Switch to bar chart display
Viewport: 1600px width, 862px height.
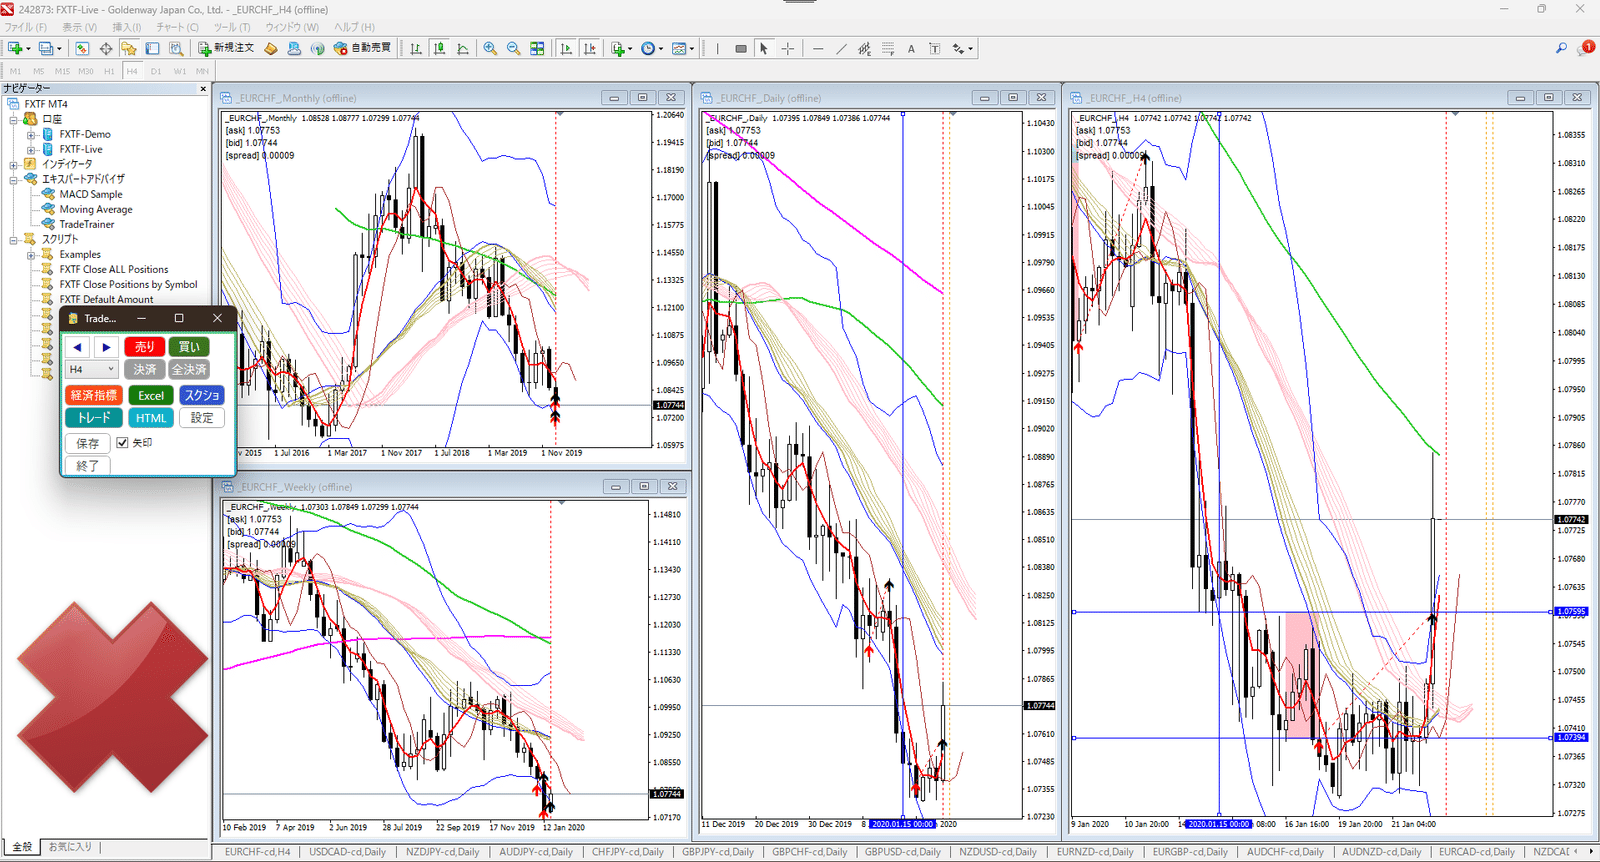416,48
